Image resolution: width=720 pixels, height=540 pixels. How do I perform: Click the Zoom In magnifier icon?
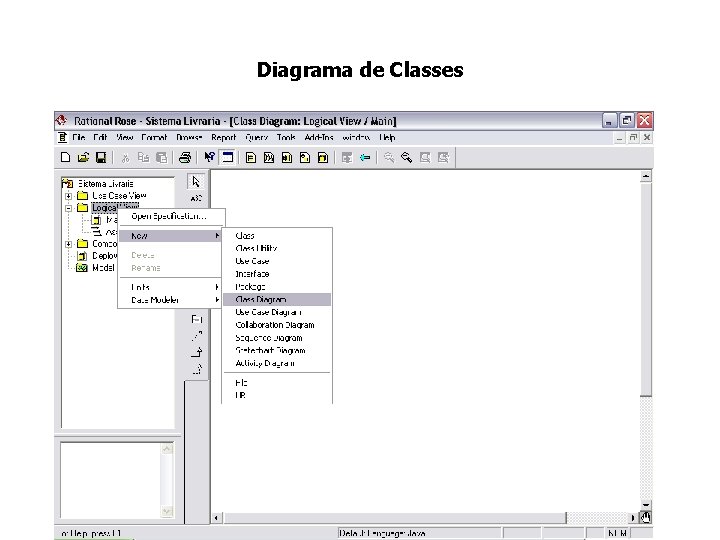pyautogui.click(x=389, y=158)
